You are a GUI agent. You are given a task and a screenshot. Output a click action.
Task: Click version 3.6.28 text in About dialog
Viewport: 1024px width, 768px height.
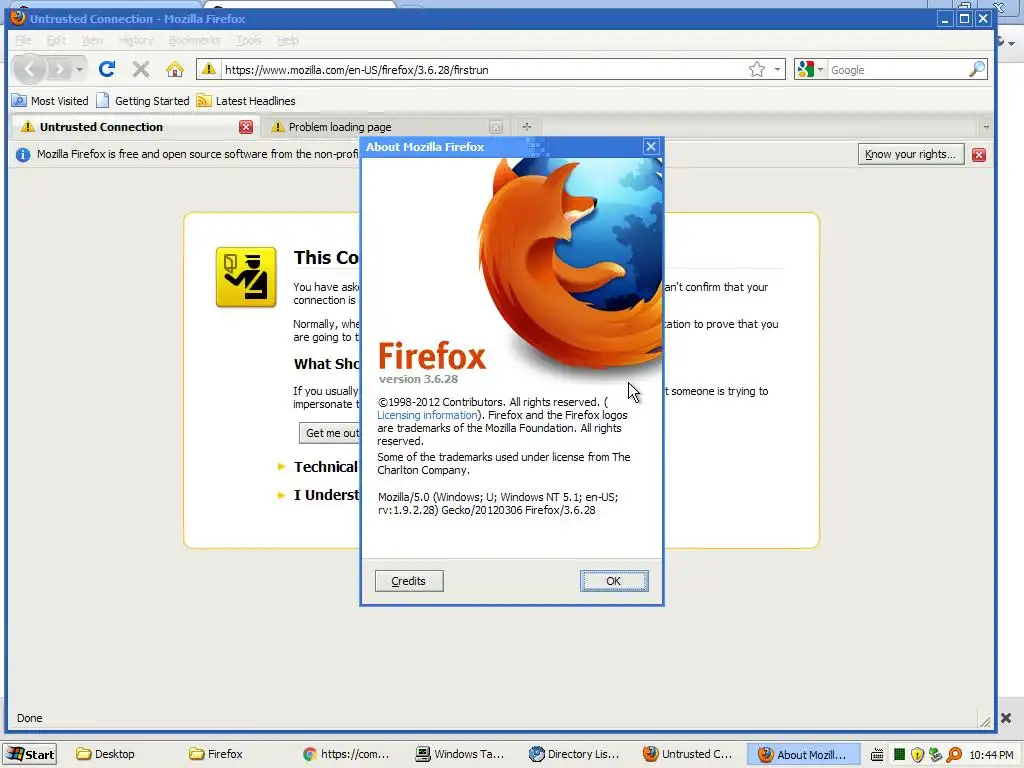click(418, 379)
